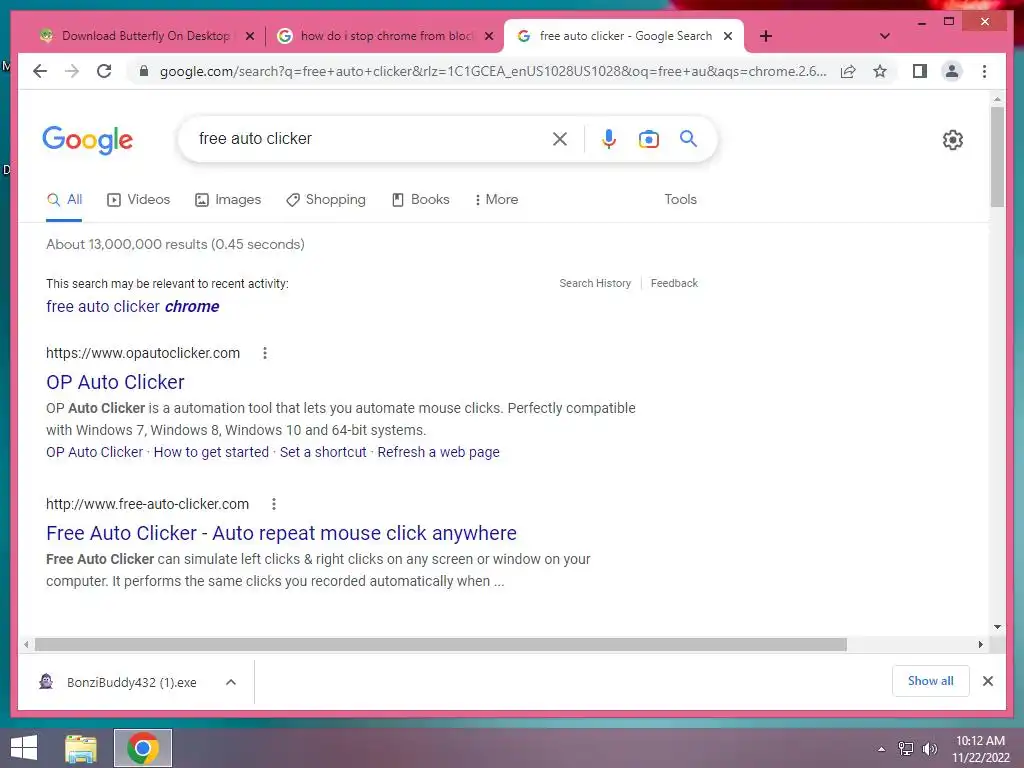Image resolution: width=1024 pixels, height=768 pixels.
Task: Open the OP Auto Clicker result
Action: pyautogui.click(x=115, y=382)
